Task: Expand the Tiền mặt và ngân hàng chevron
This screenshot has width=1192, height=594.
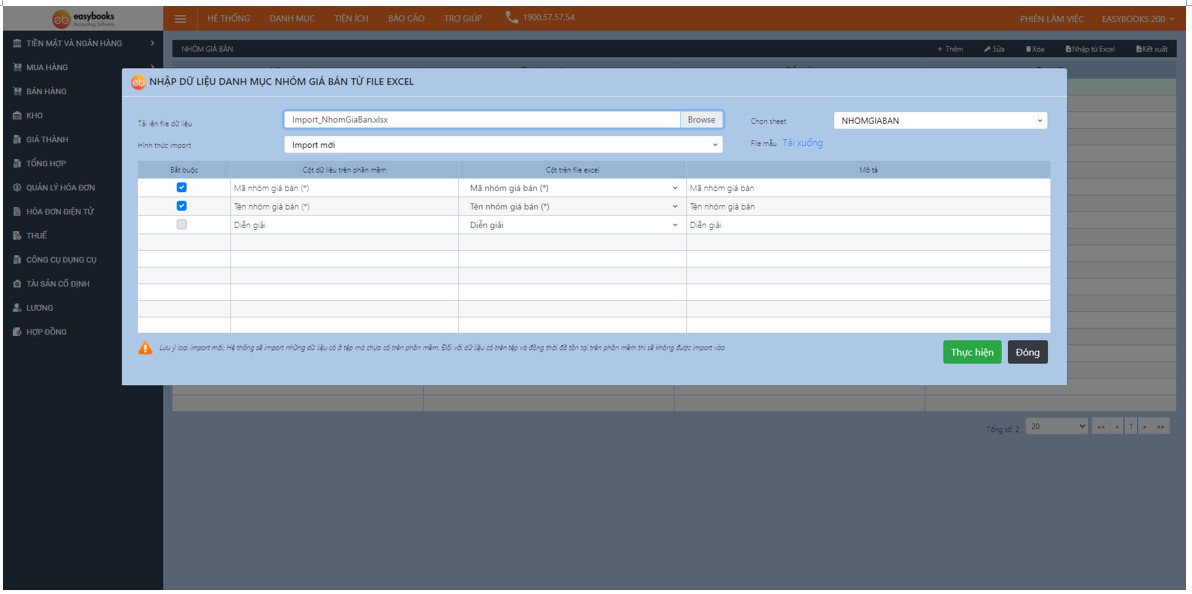Action: pos(153,43)
